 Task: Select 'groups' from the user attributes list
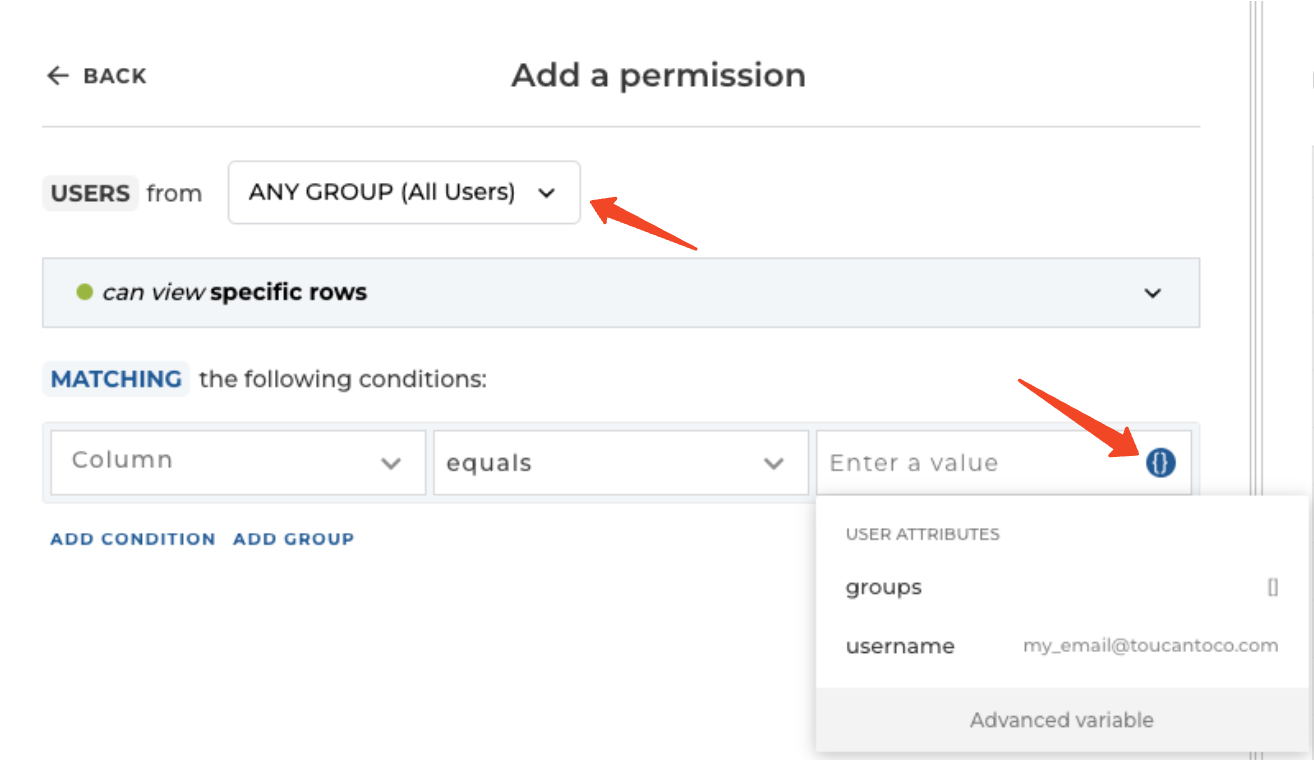884,588
